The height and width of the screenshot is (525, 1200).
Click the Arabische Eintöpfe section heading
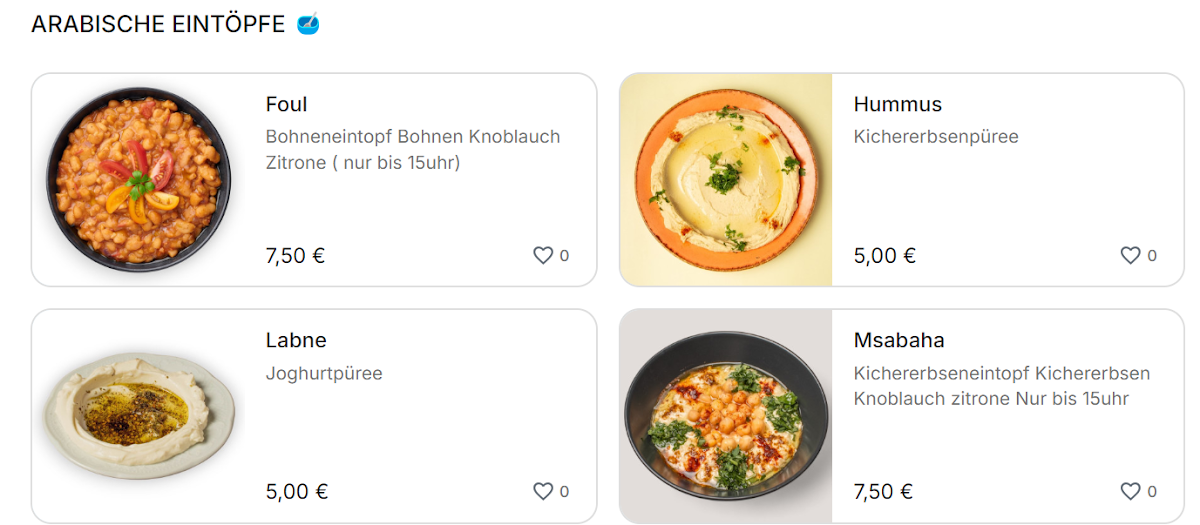(158, 25)
